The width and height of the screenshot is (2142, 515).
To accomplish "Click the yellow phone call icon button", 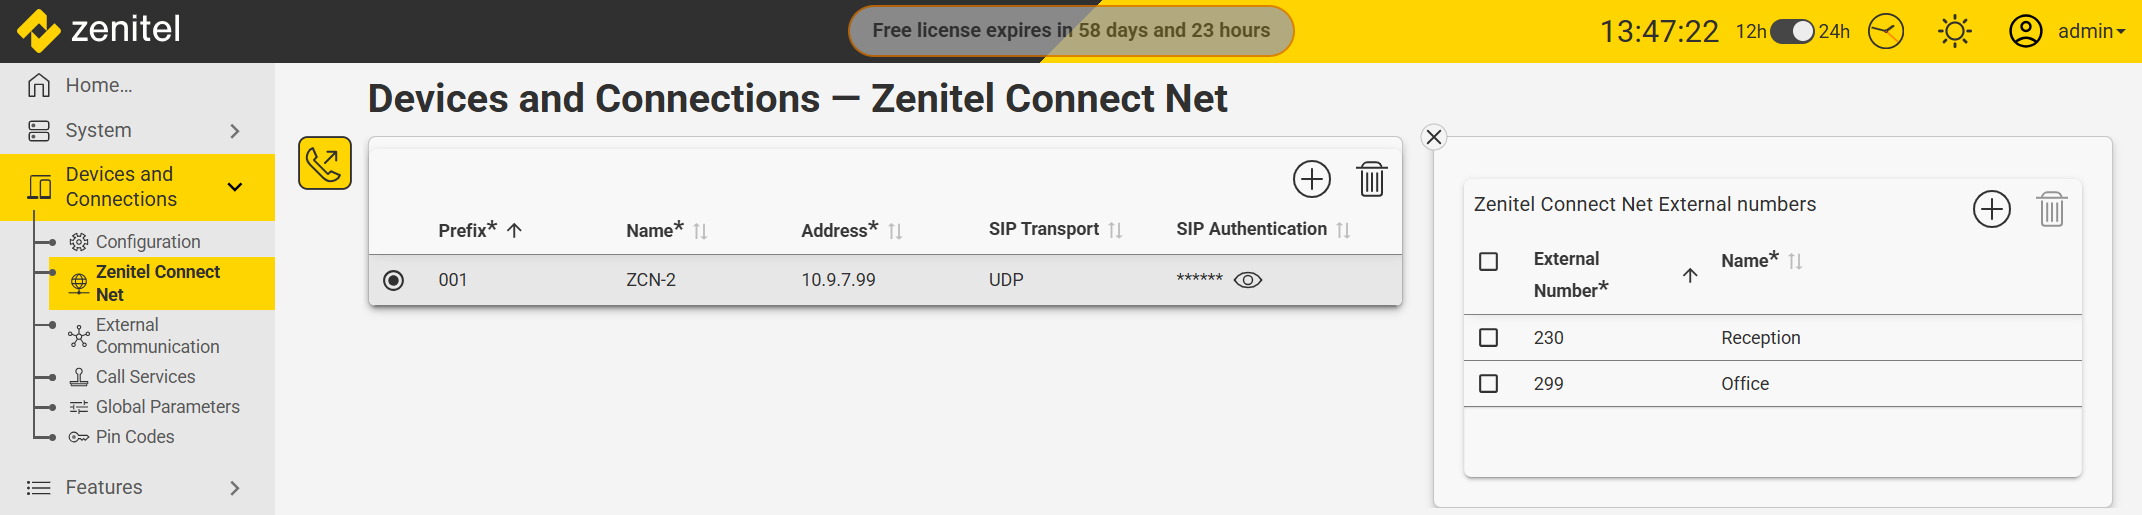I will pos(325,163).
